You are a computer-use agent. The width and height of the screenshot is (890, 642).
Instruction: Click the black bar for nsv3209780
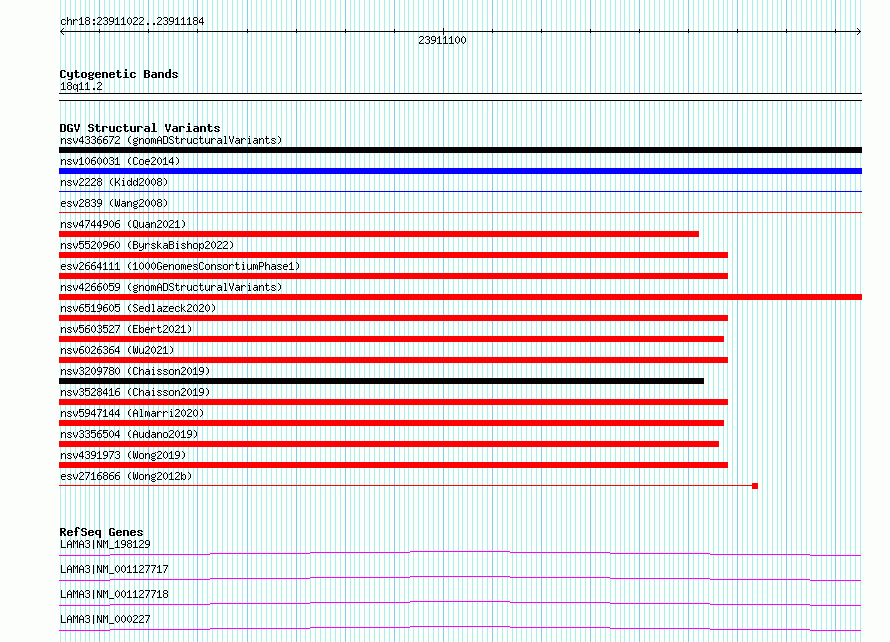[381, 381]
